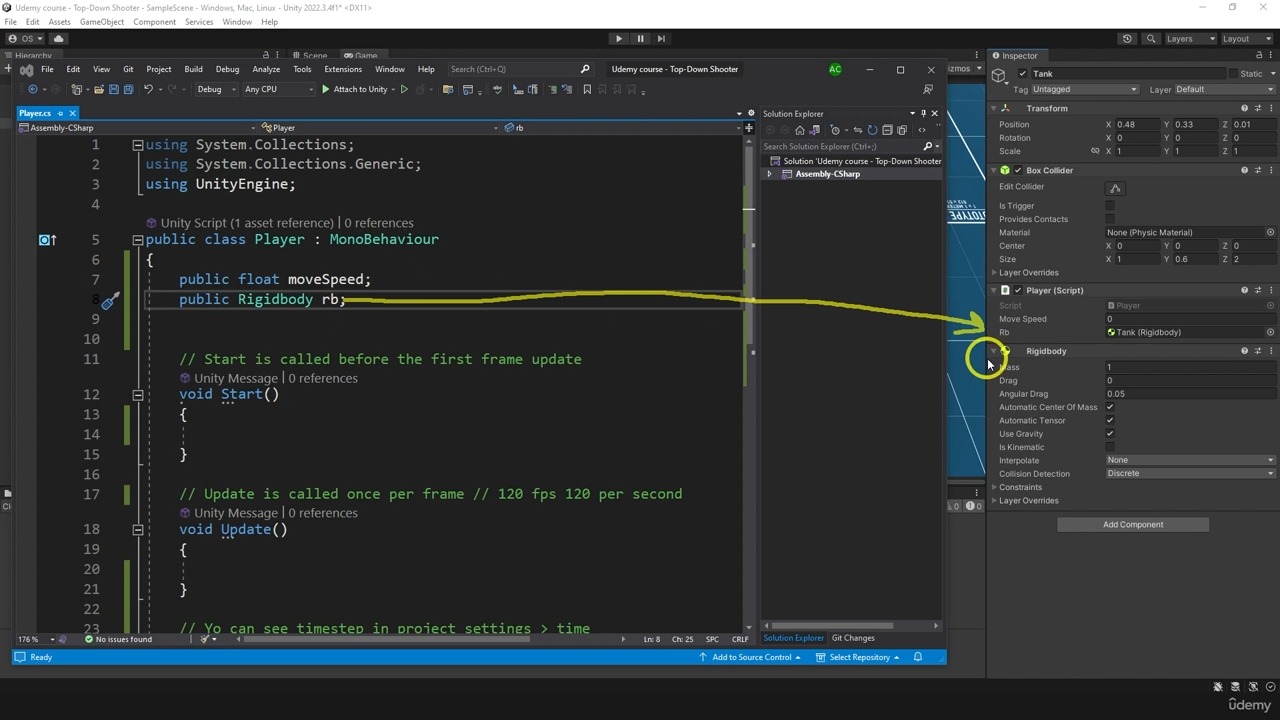
Task: Click the Unity Pause button
Action: pyautogui.click(x=640, y=39)
